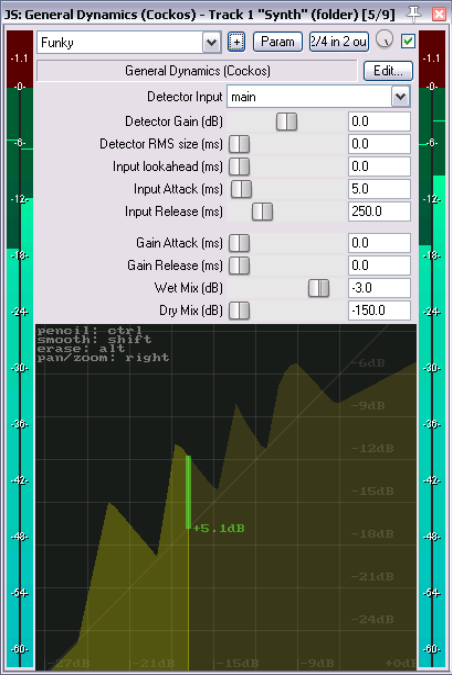452x675 pixels.
Task: Click the left input level meter
Action: coord(20,349)
